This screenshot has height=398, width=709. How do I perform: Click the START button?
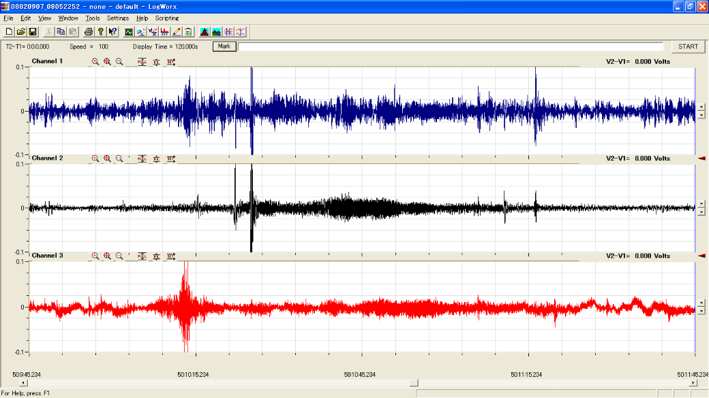(688, 47)
